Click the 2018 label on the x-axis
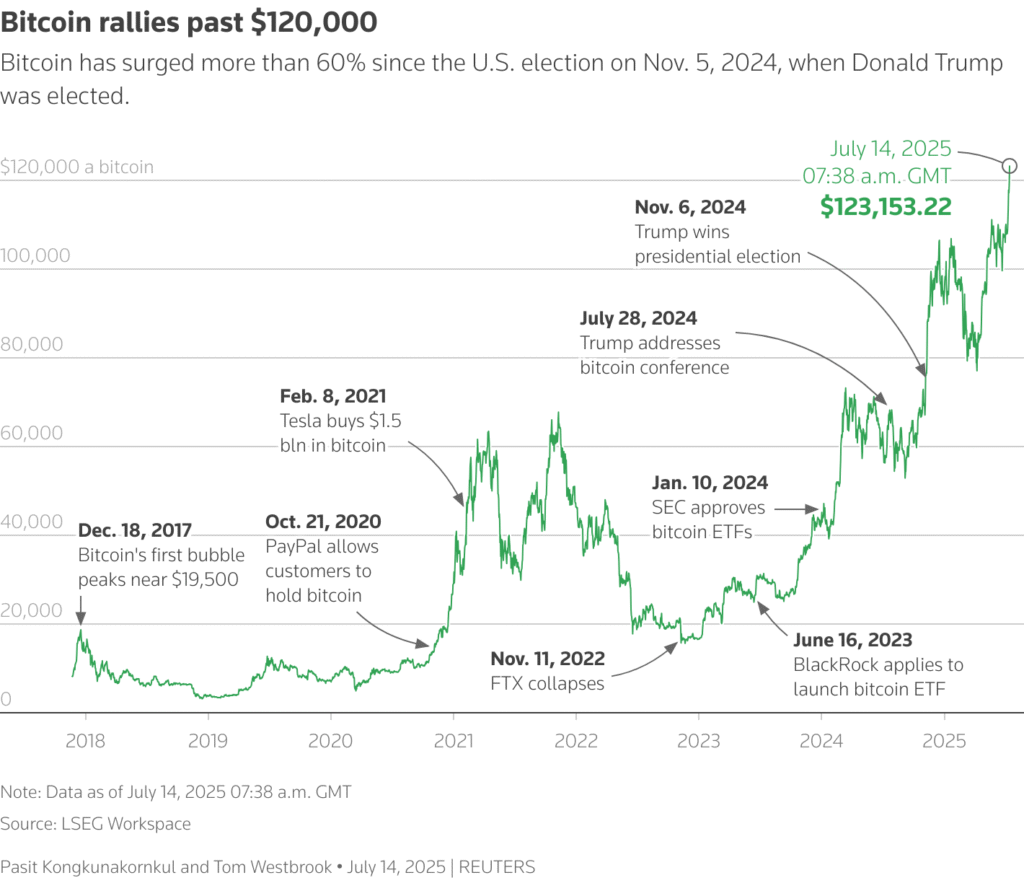1024x883 pixels. pyautogui.click(x=84, y=742)
